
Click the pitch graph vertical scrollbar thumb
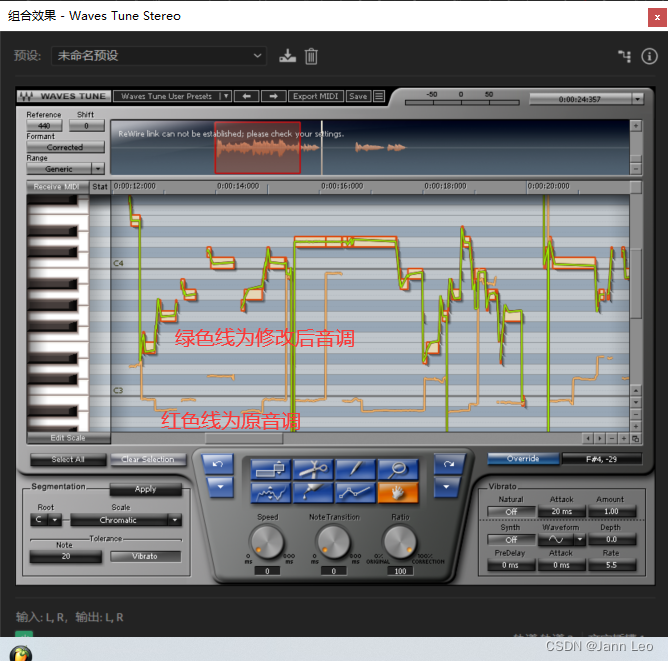pos(636,284)
